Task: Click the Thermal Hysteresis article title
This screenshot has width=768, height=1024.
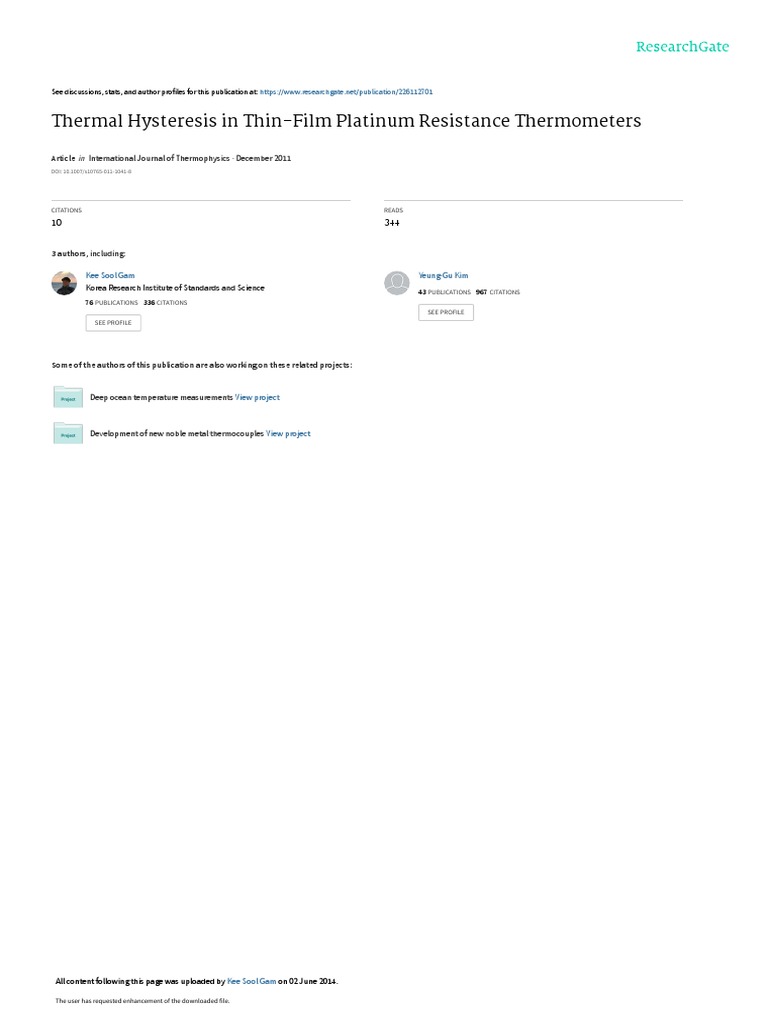Action: tap(346, 121)
